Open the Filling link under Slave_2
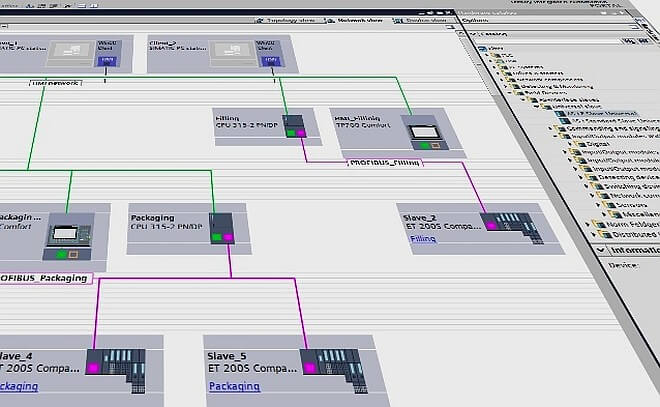This screenshot has width=660, height=407. pos(423,239)
